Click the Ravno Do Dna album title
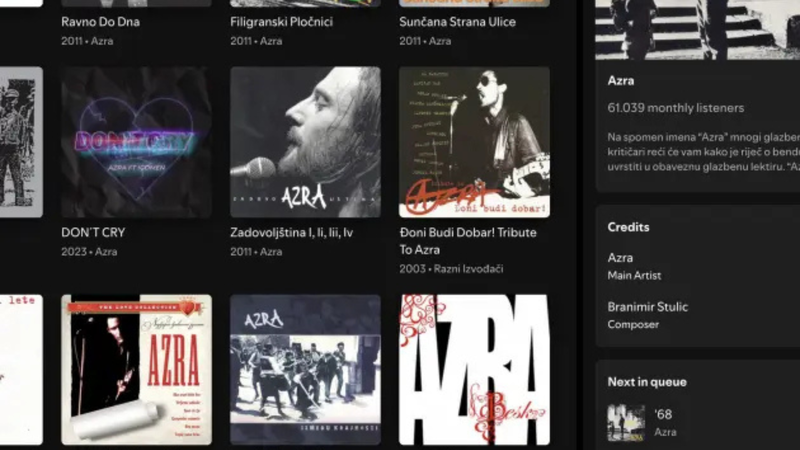Screen dimensions: 800x450 click(x=101, y=22)
